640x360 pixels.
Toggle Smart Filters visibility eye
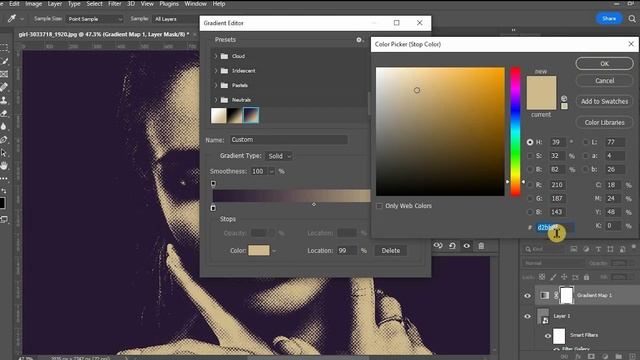[548, 336]
